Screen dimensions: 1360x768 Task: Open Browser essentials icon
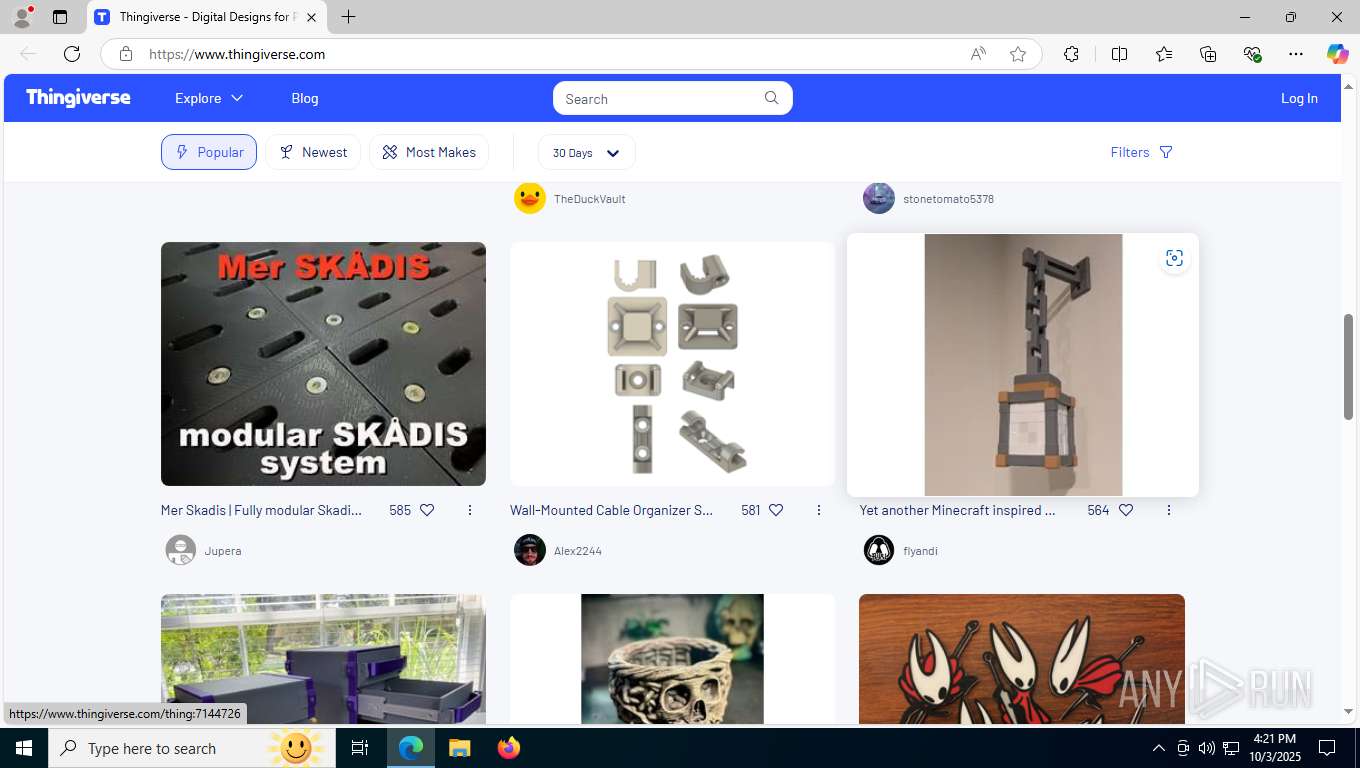pyautogui.click(x=1252, y=54)
